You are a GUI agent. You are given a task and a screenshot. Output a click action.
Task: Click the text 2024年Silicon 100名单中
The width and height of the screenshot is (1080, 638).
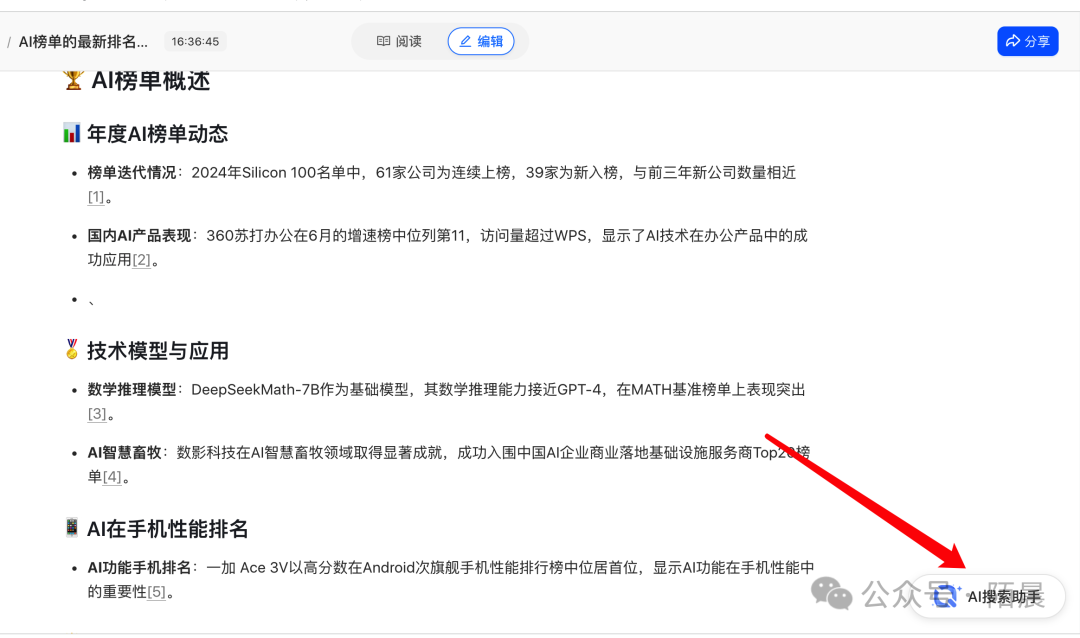click(x=276, y=172)
